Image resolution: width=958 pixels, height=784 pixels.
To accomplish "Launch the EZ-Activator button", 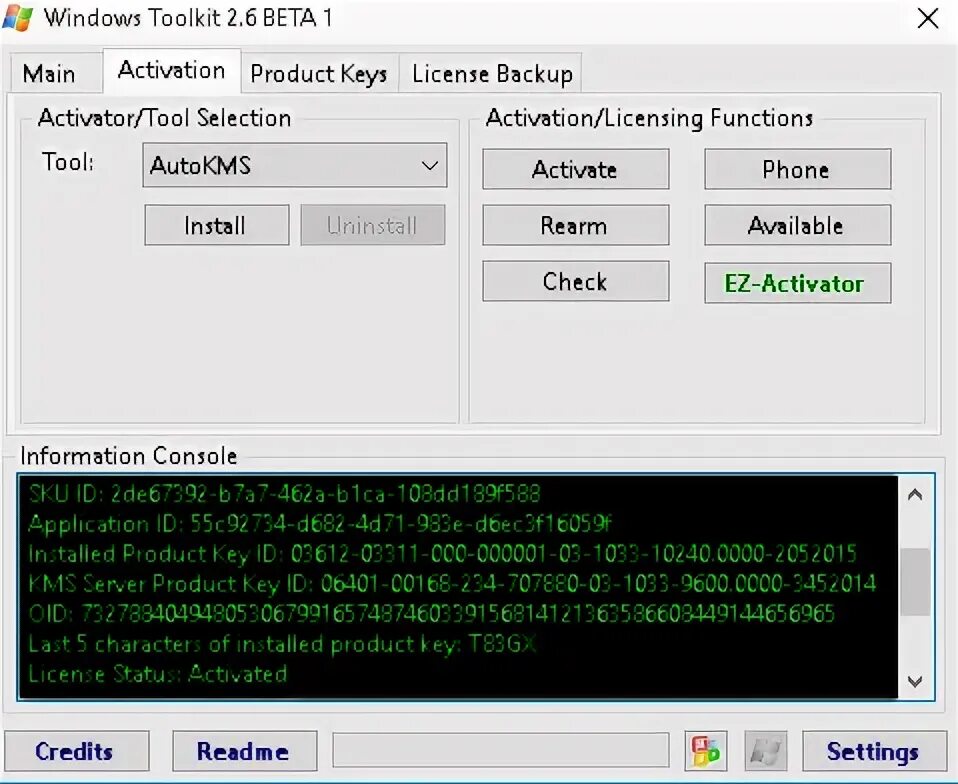I will (x=797, y=283).
